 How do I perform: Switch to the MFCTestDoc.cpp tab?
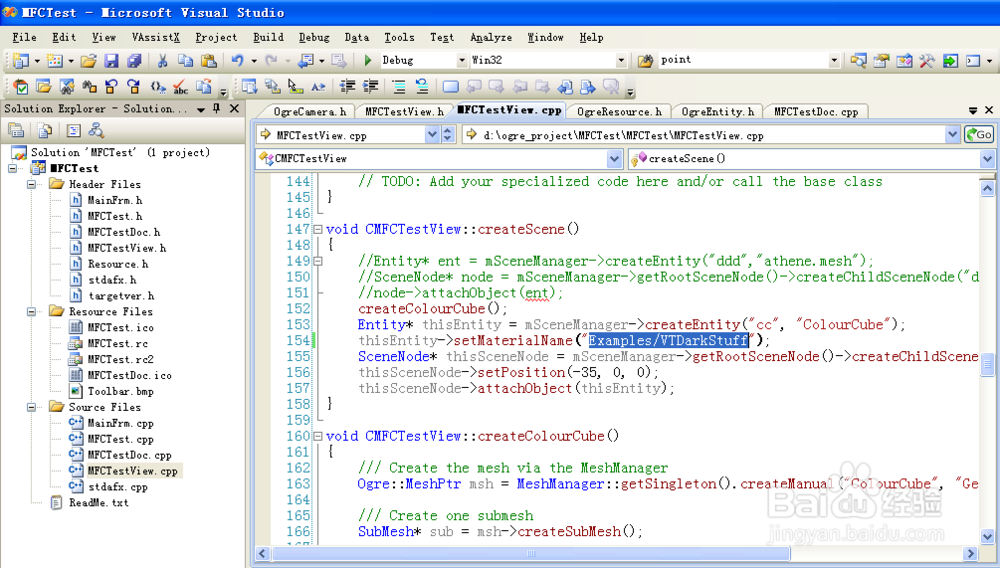click(816, 112)
